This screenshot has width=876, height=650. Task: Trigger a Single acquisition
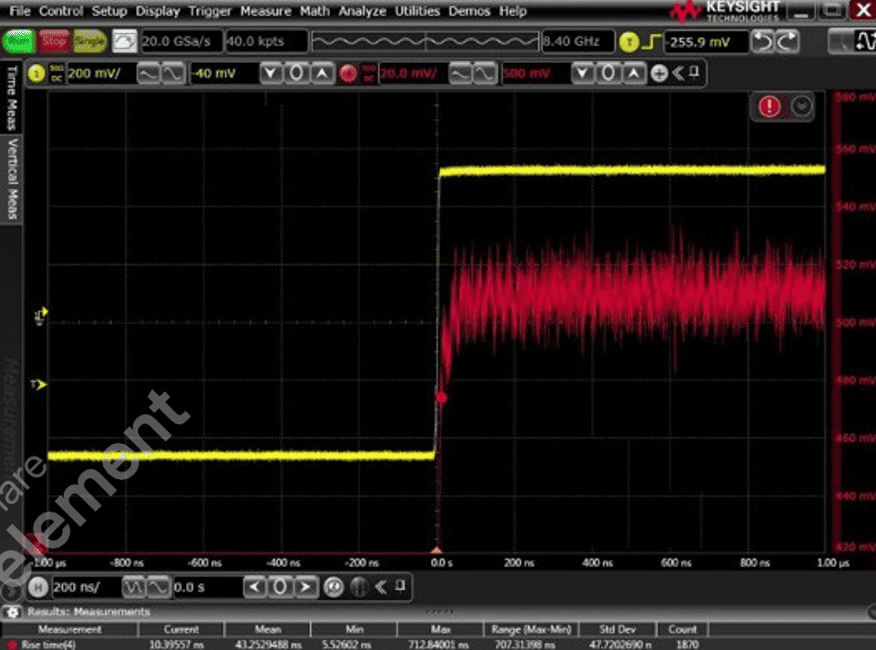[90, 42]
